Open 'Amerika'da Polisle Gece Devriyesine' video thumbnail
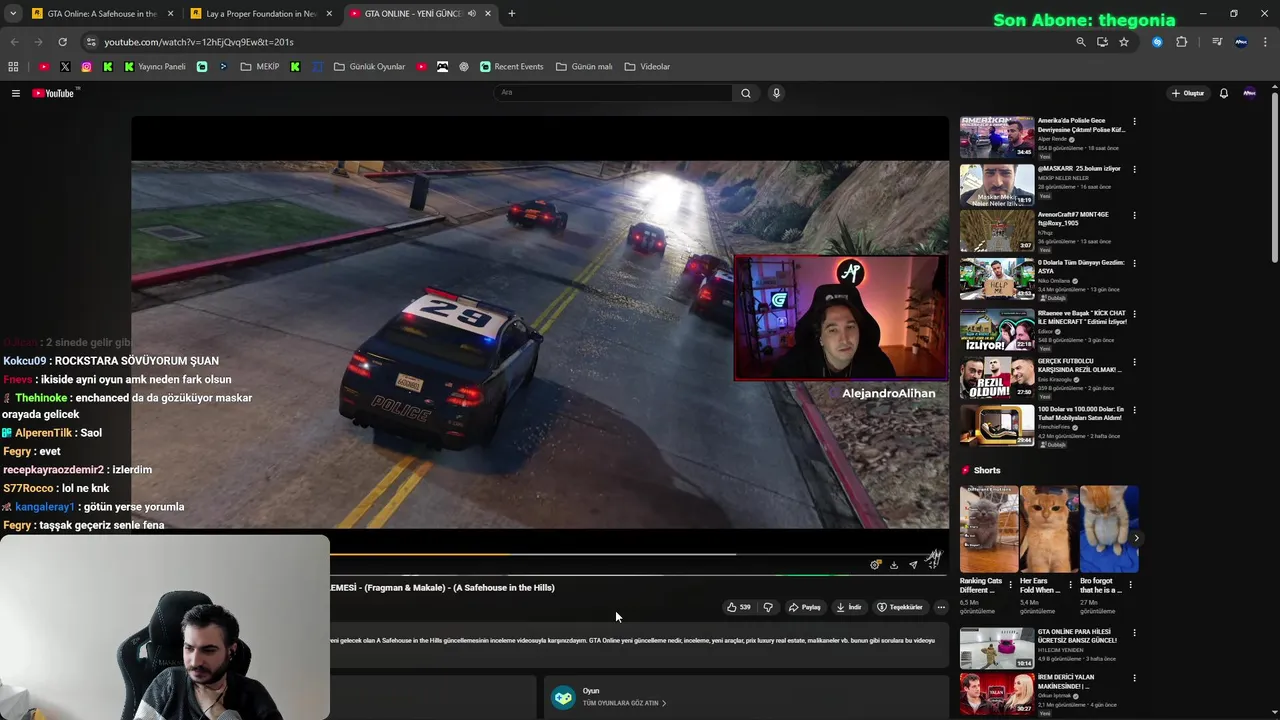 pos(997,137)
